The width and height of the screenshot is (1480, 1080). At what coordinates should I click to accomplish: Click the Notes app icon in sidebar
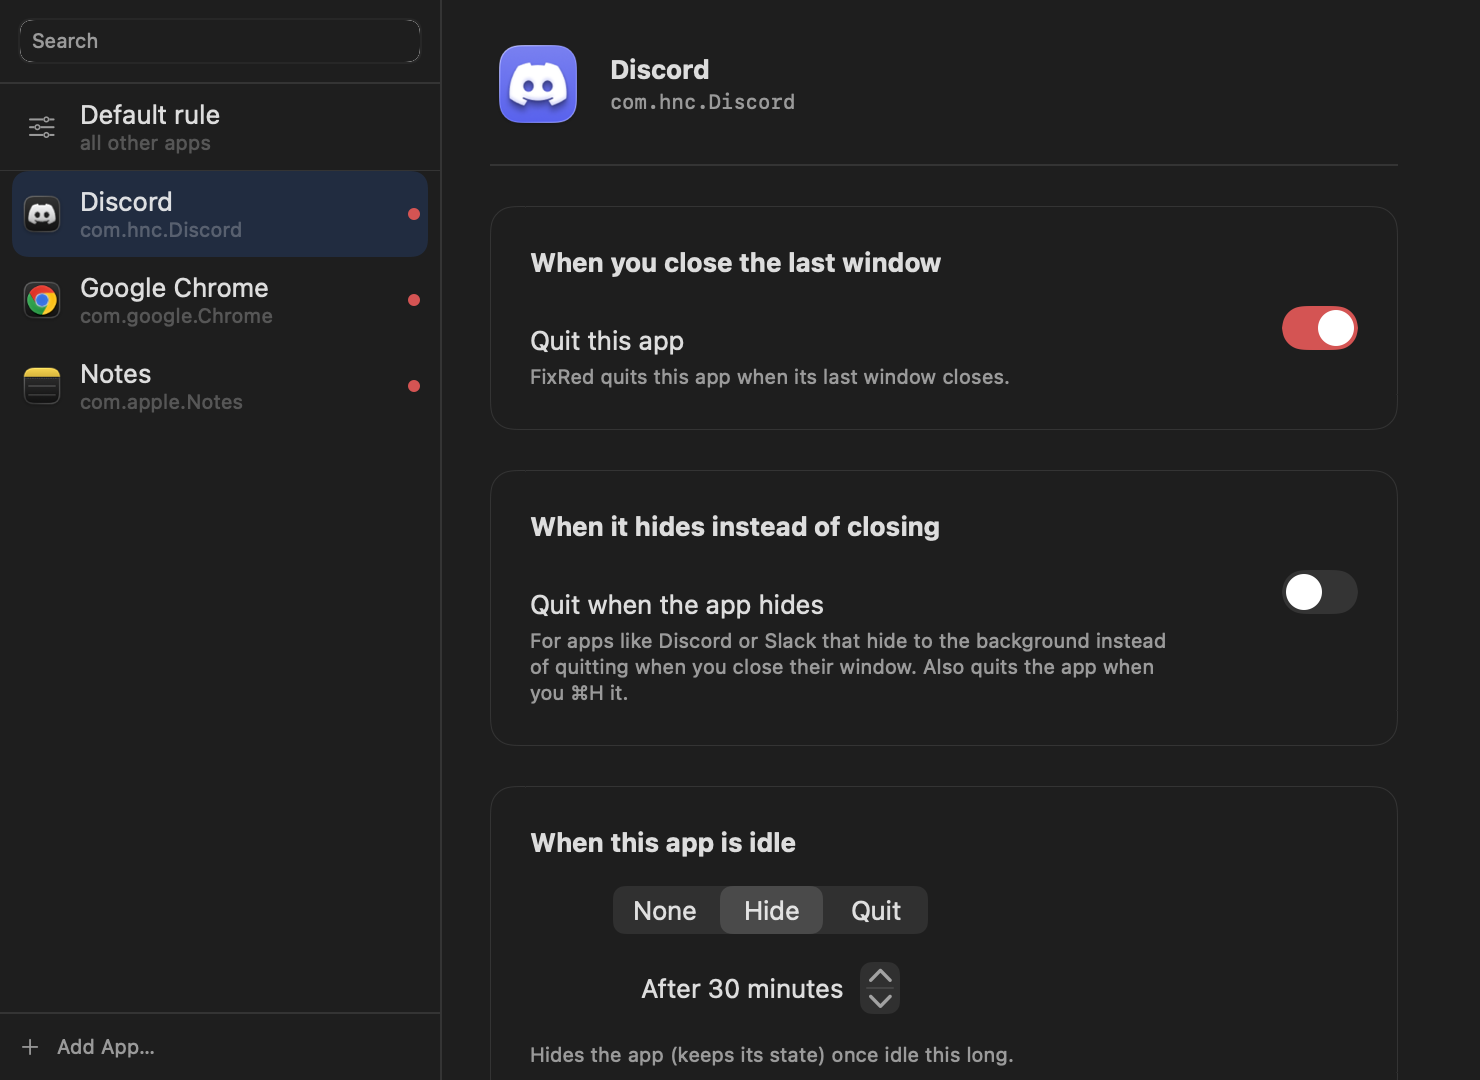42,386
